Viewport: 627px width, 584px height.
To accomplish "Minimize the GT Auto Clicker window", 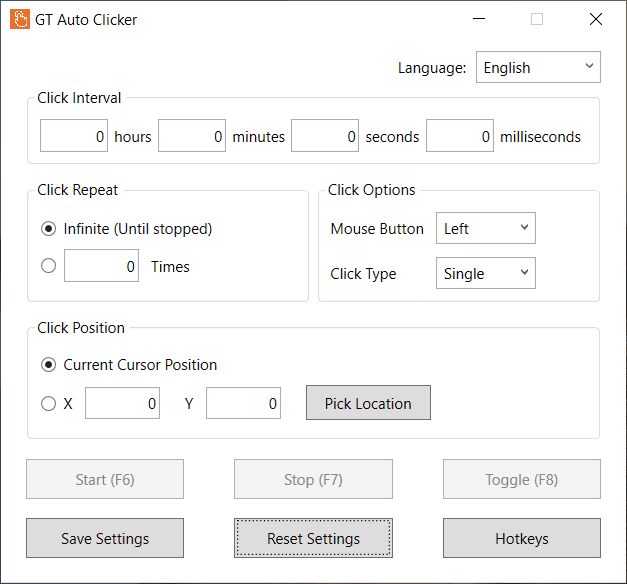I will tap(479, 19).
